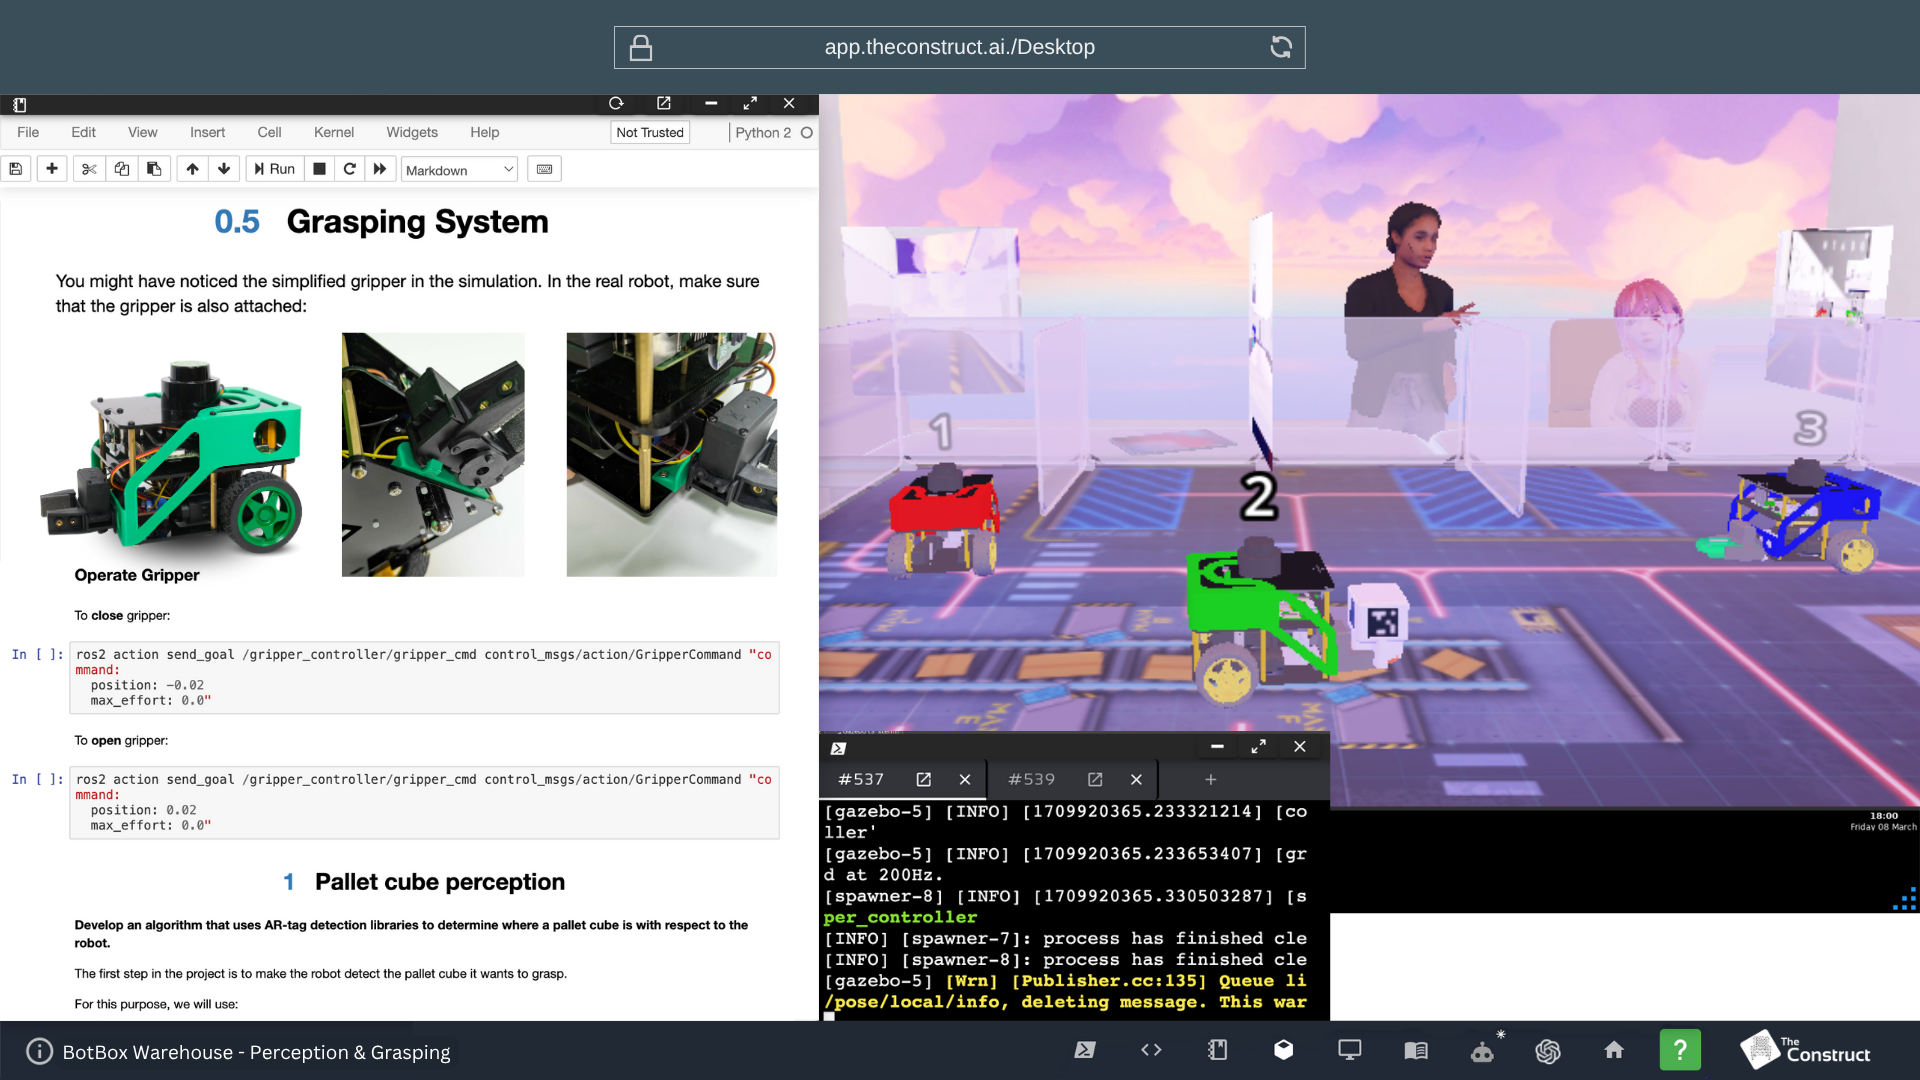The height and width of the screenshot is (1080, 1920).
Task: Click the terminal panel icon in its title bar
Action: point(838,748)
